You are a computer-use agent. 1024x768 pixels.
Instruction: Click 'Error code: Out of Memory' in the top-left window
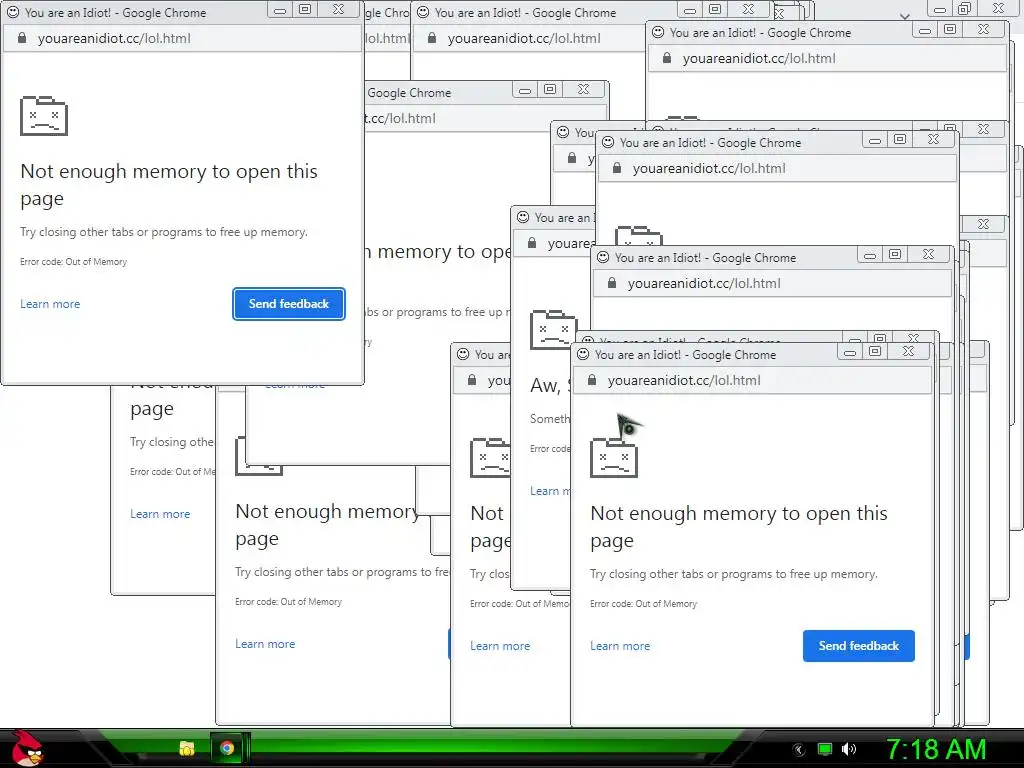pos(74,262)
